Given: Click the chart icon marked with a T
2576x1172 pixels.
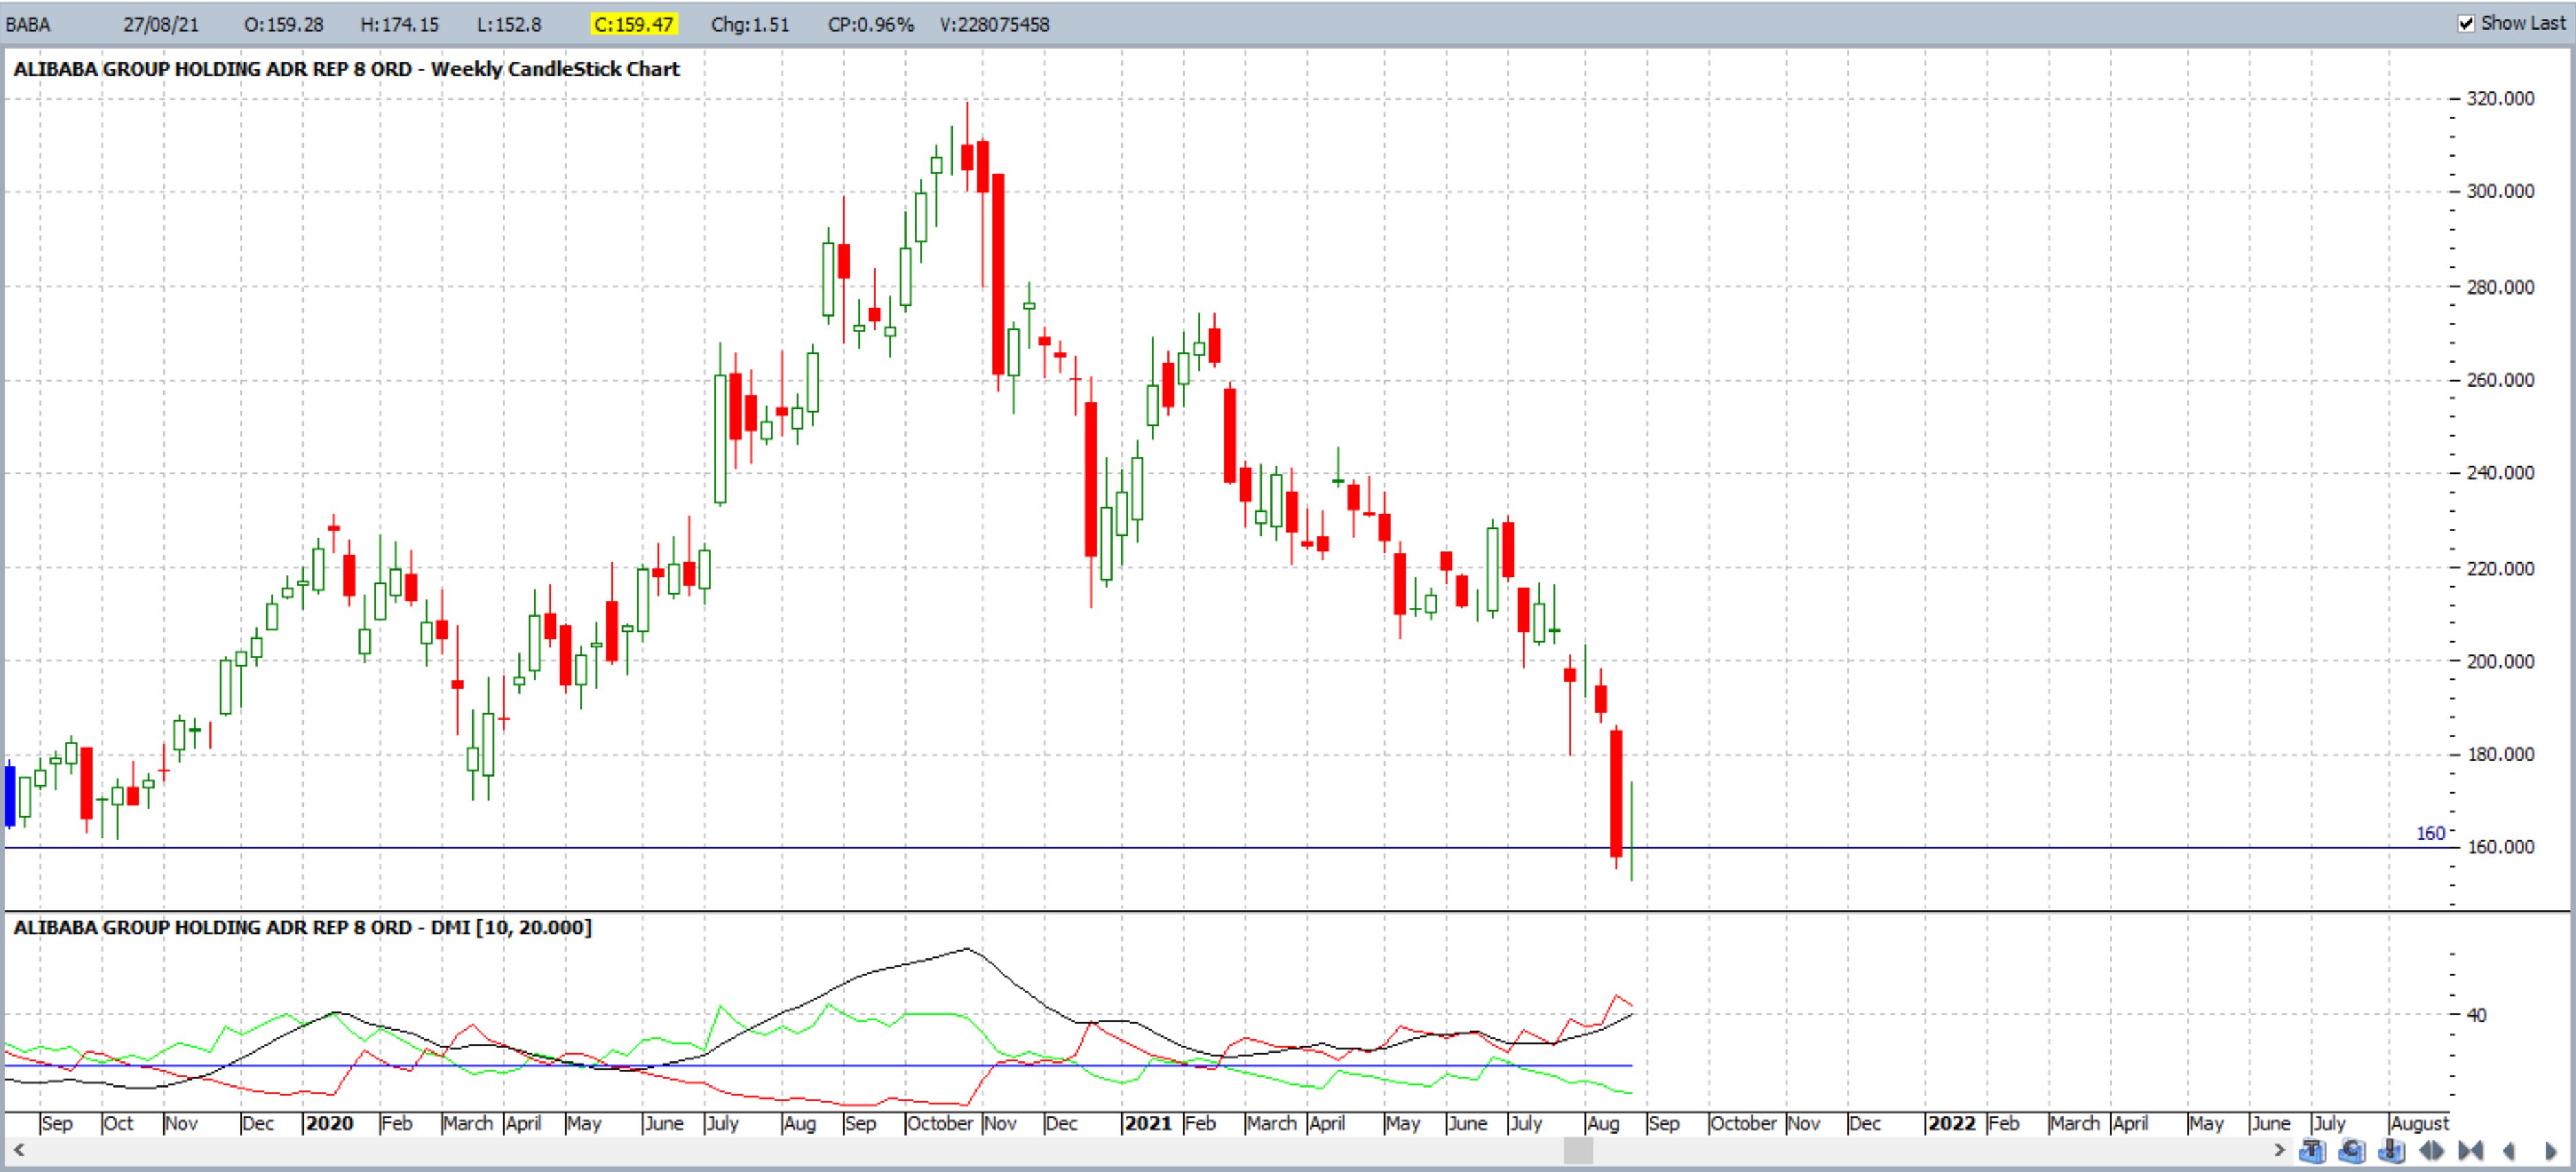Looking at the screenshot, I should [2312, 1151].
